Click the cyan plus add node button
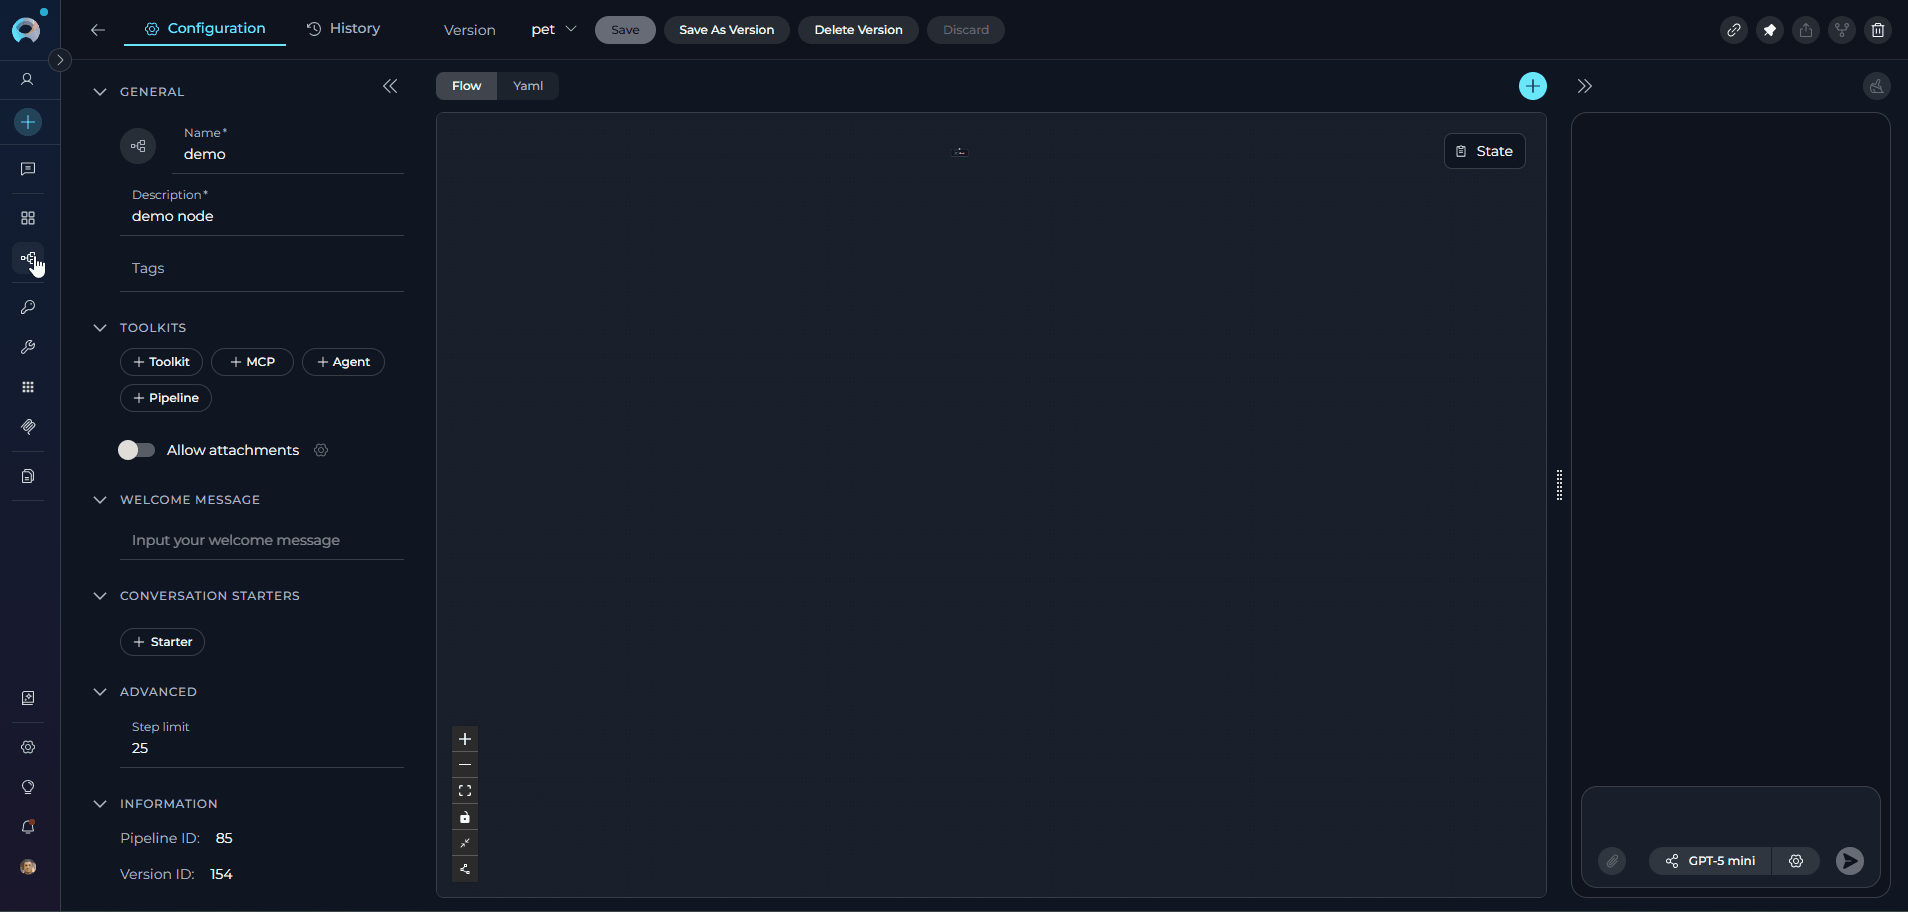This screenshot has height=912, width=1908. pos(1532,86)
